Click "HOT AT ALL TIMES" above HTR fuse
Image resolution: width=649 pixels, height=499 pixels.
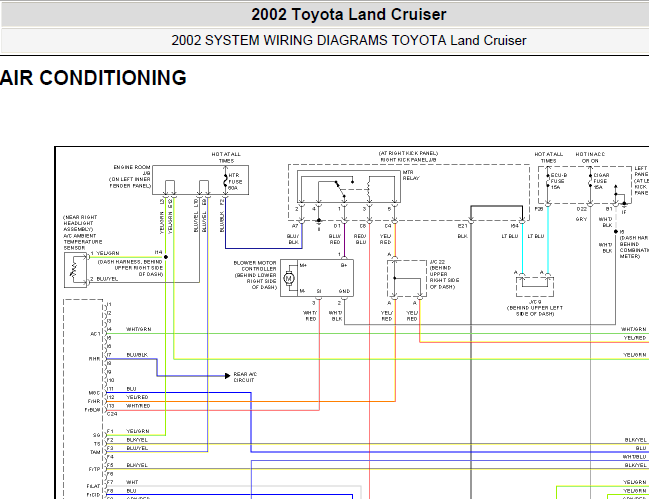226,157
